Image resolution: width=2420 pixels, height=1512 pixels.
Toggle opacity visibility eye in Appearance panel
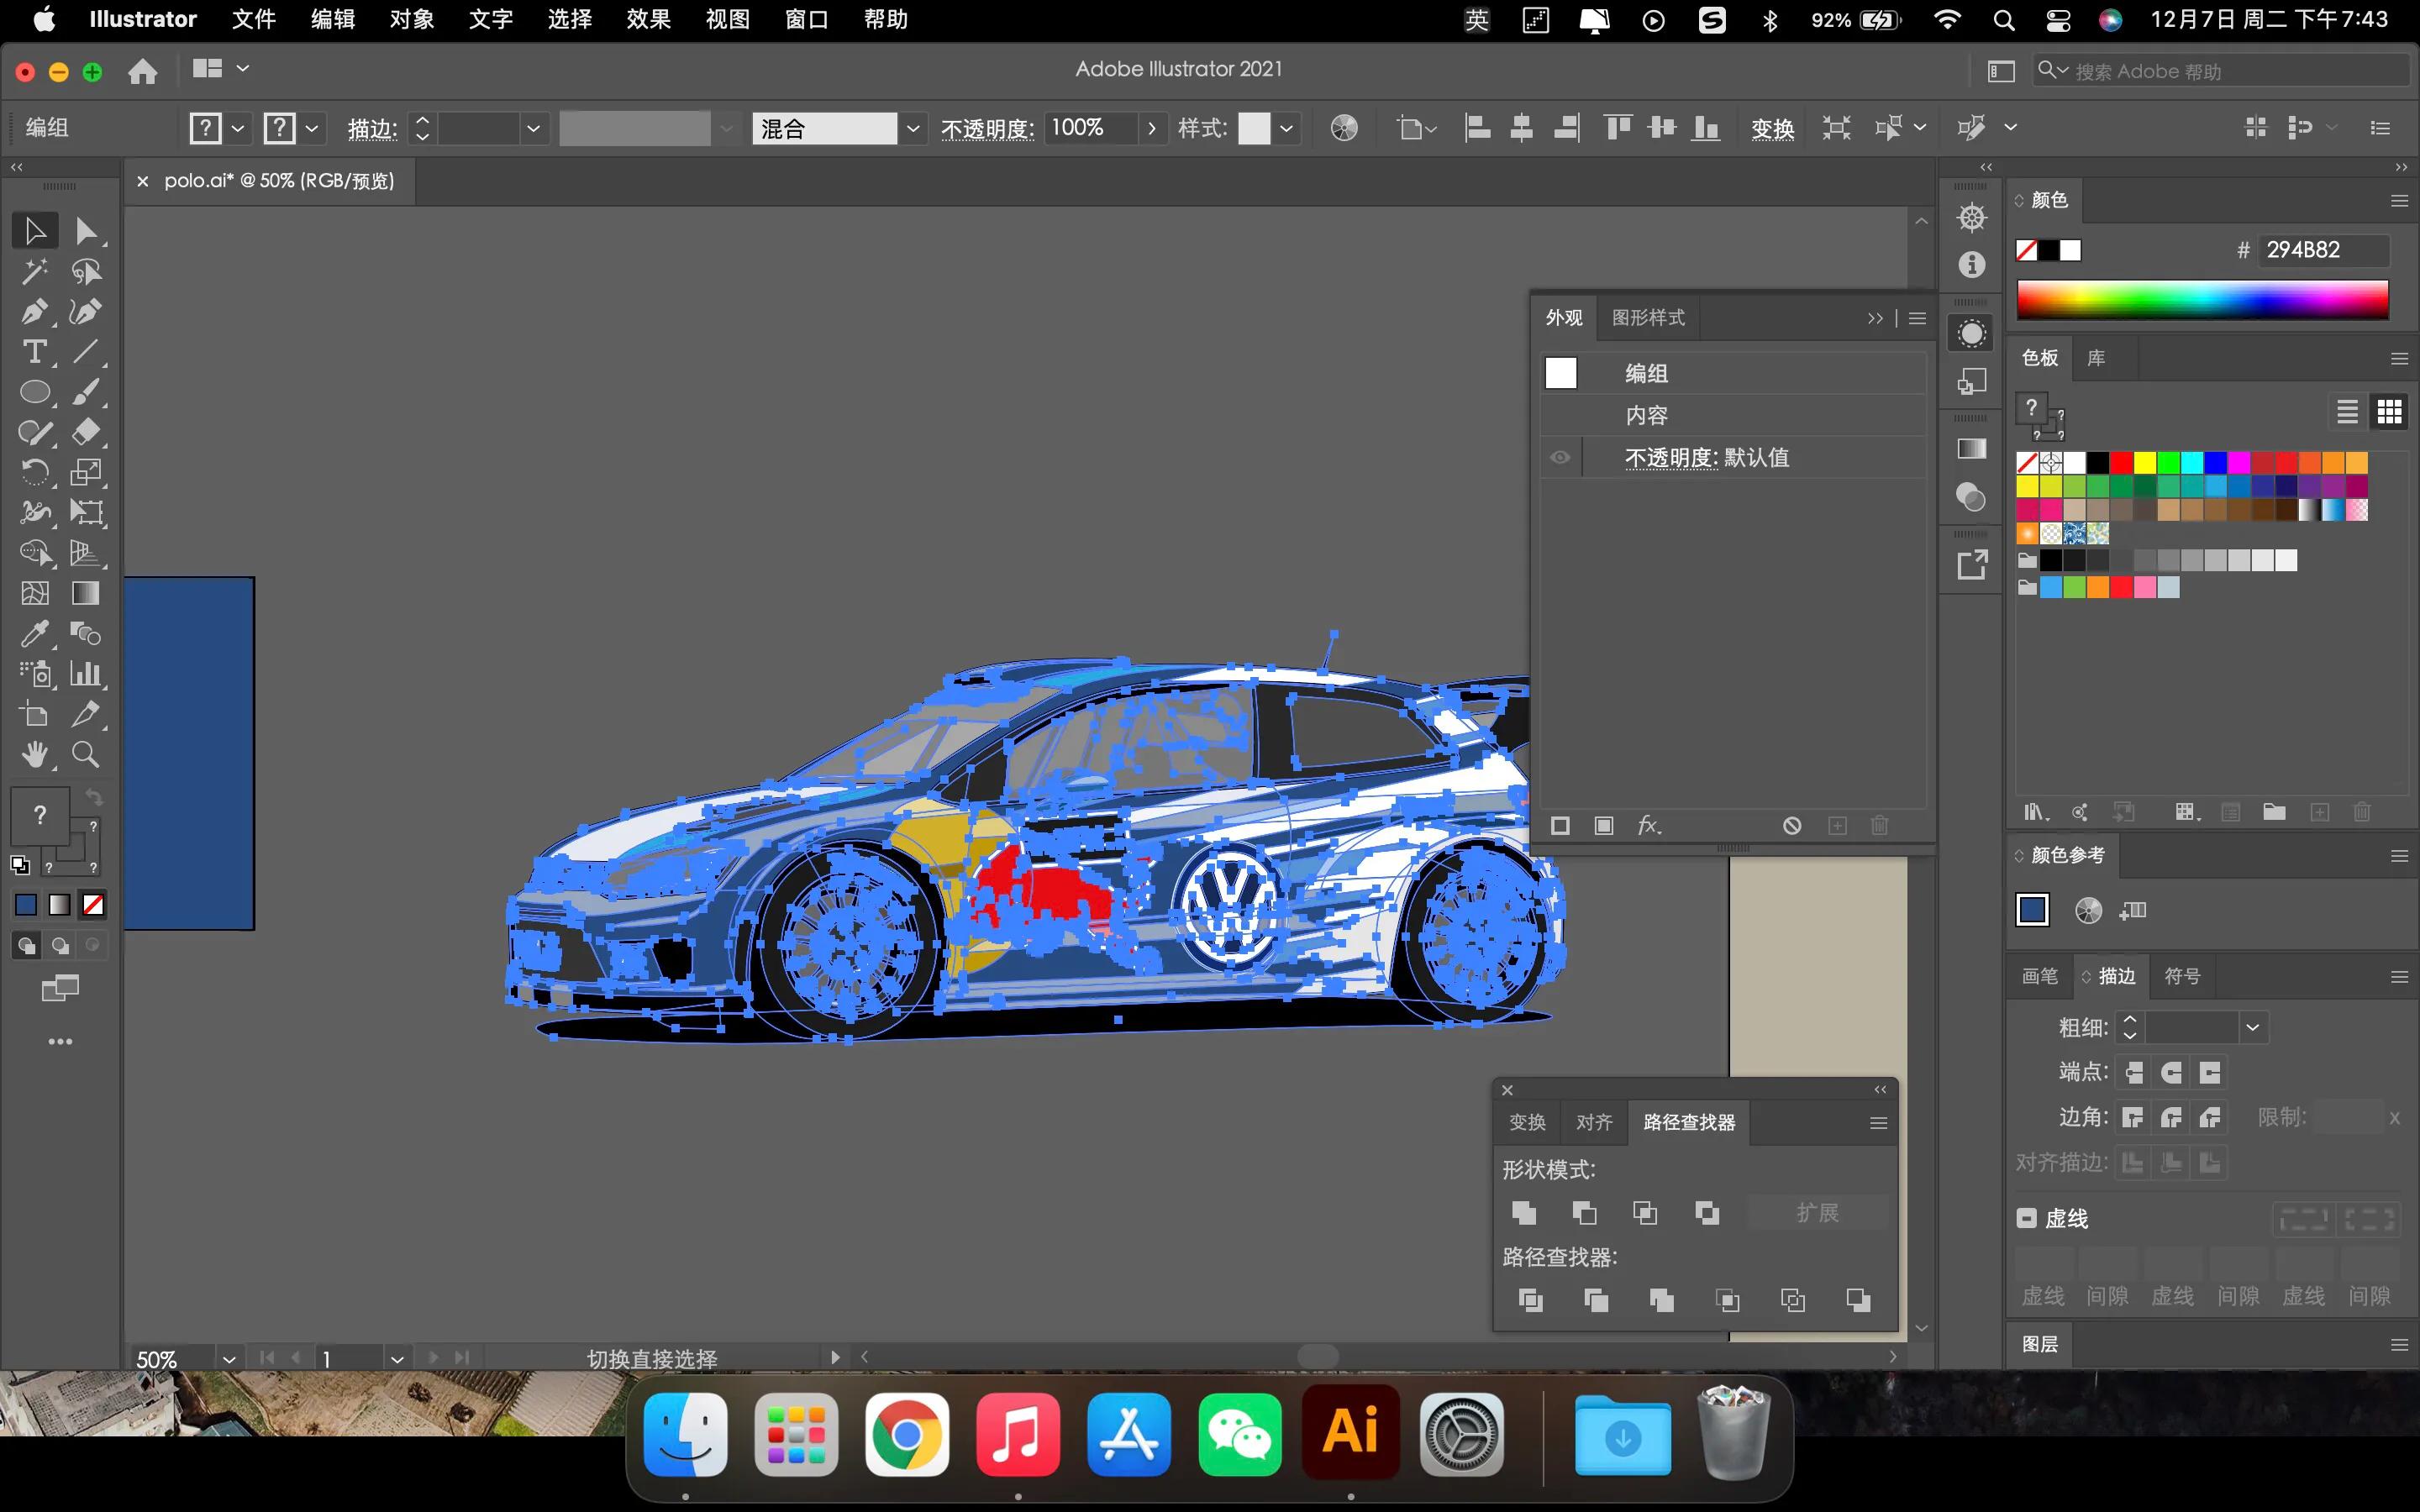[1560, 458]
